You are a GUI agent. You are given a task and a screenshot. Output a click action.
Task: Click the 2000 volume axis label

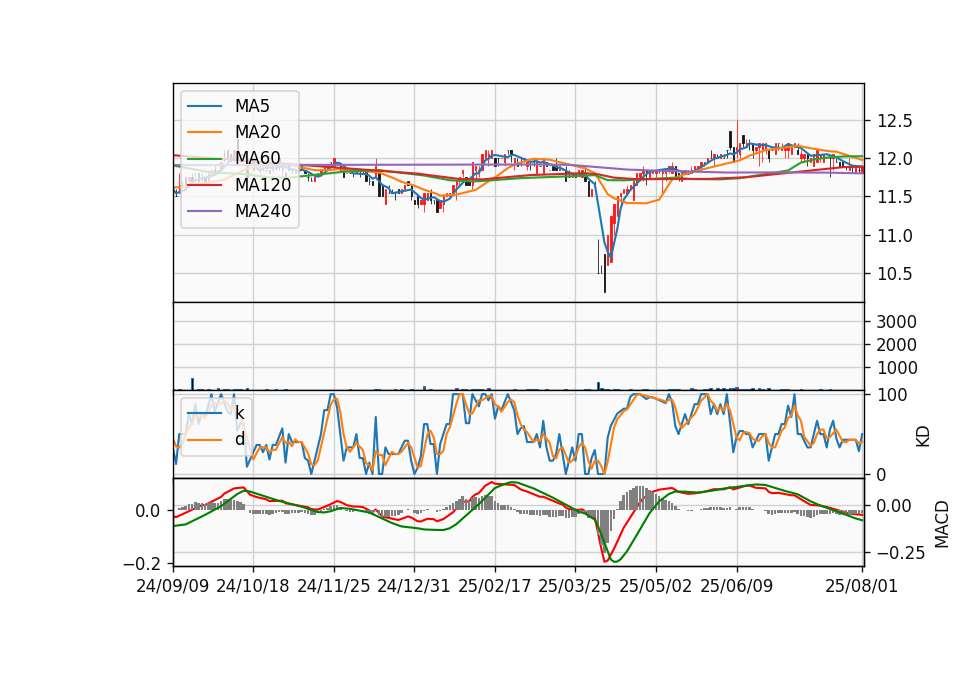click(896, 345)
